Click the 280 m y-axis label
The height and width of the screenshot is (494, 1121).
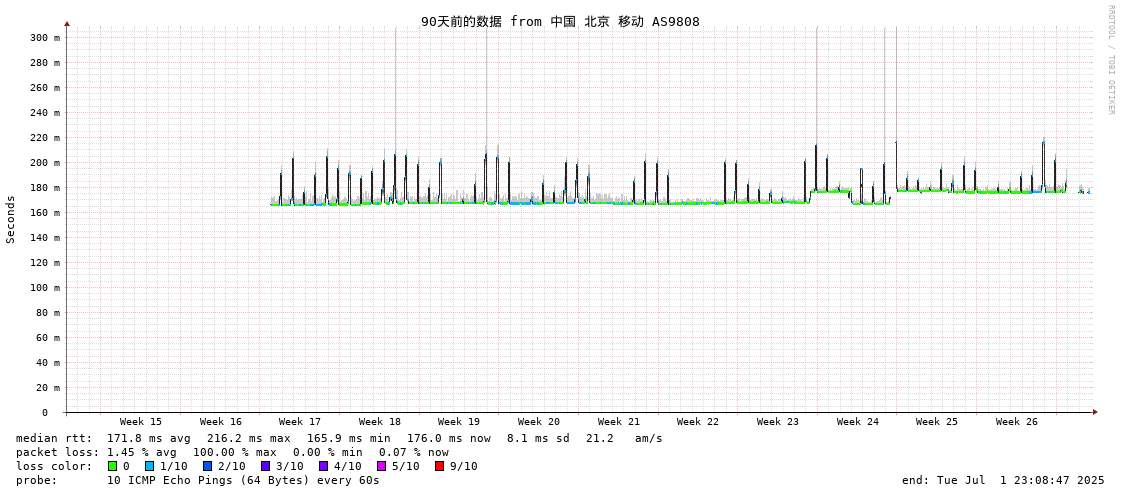[45, 62]
